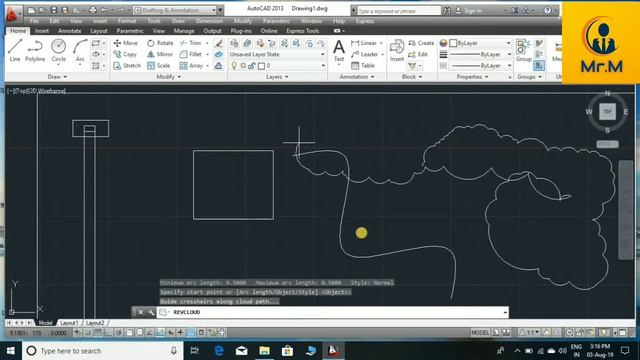This screenshot has height=360, width=640.
Task: Switch to the Output ribbon tab
Action: click(x=212, y=31)
